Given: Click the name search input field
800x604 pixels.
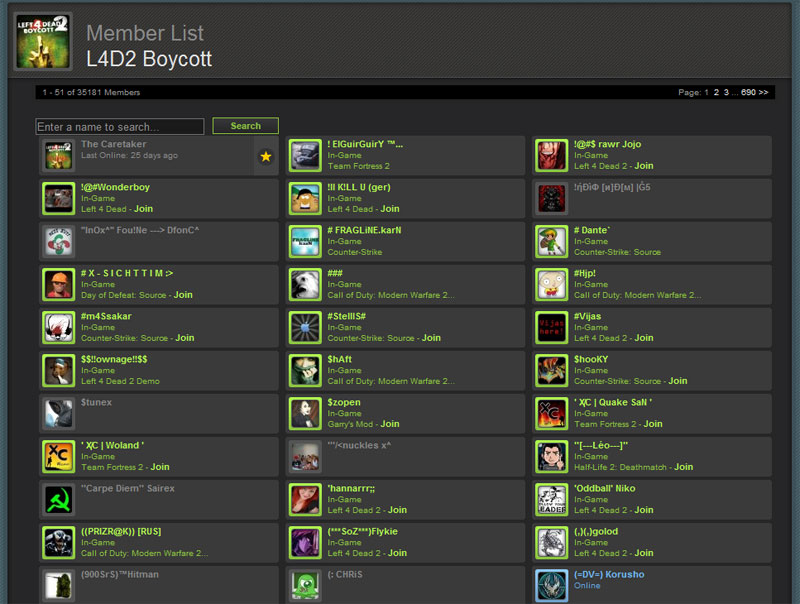Looking at the screenshot, I should click(x=120, y=127).
